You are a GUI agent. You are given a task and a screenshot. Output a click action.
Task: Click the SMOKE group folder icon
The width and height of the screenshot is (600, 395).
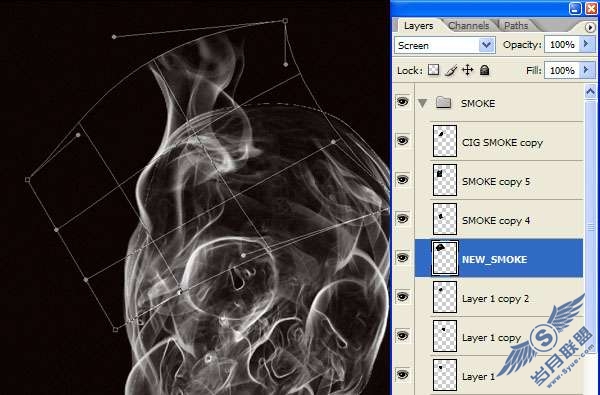coord(443,103)
